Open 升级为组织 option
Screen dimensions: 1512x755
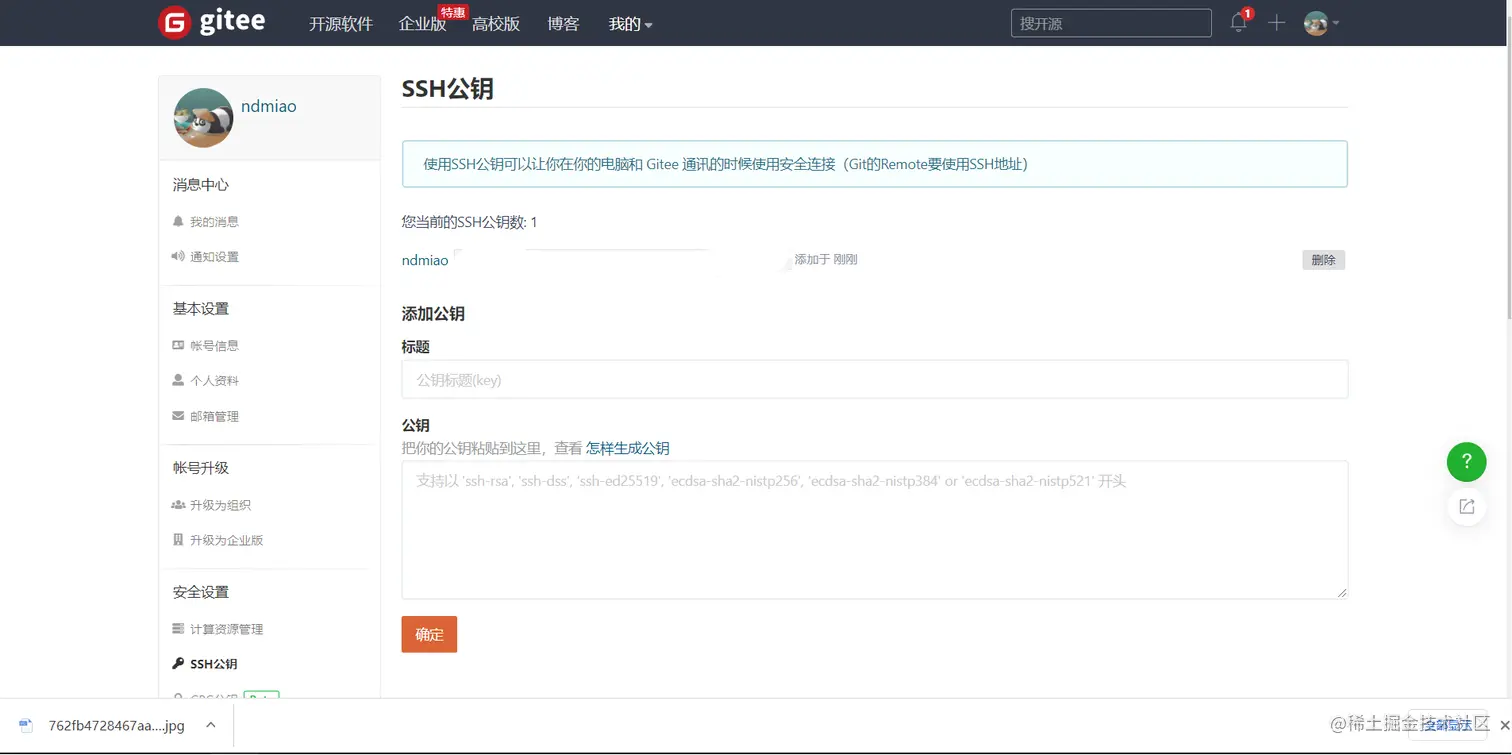pyautogui.click(x=220, y=506)
